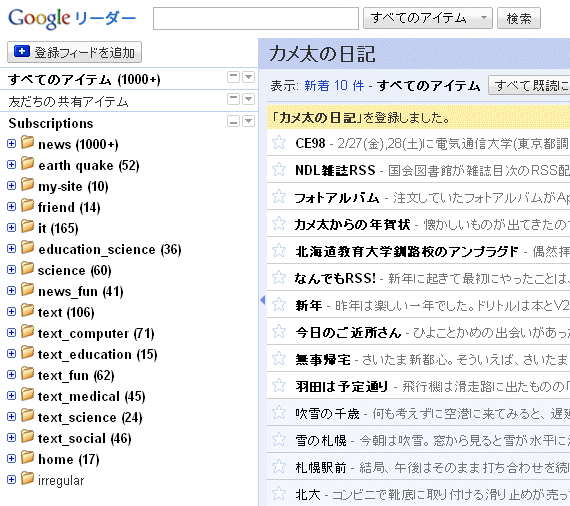Screen dimensions: 570x506
Task: Star the なんでもRSS! item
Action: pyautogui.click(x=279, y=278)
